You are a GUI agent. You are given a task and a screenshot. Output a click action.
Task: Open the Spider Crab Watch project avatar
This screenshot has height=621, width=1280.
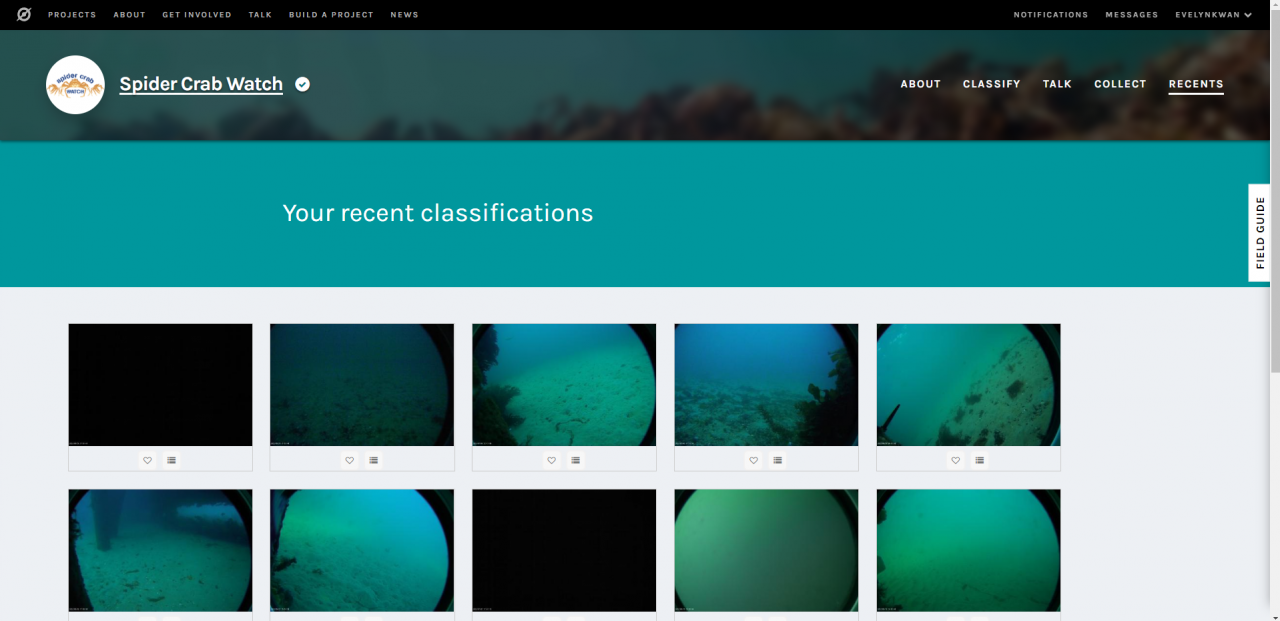click(75, 85)
